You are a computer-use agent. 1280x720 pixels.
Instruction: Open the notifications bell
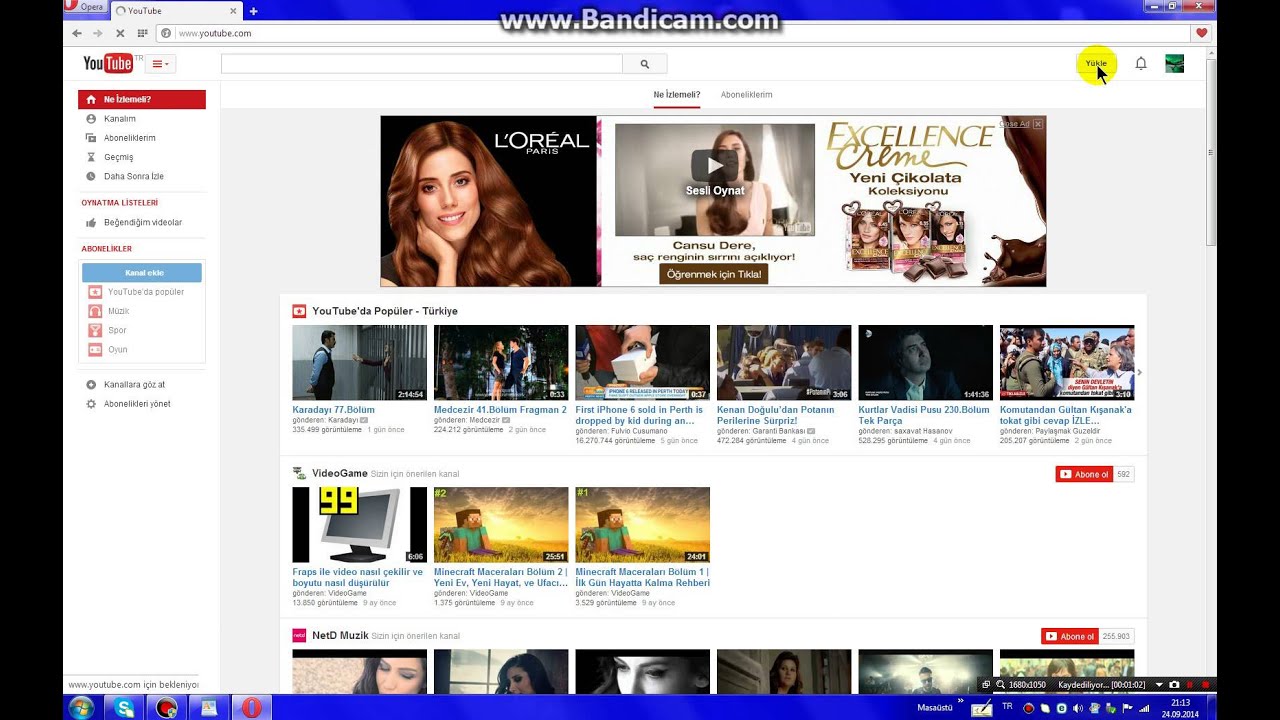[x=1141, y=63]
